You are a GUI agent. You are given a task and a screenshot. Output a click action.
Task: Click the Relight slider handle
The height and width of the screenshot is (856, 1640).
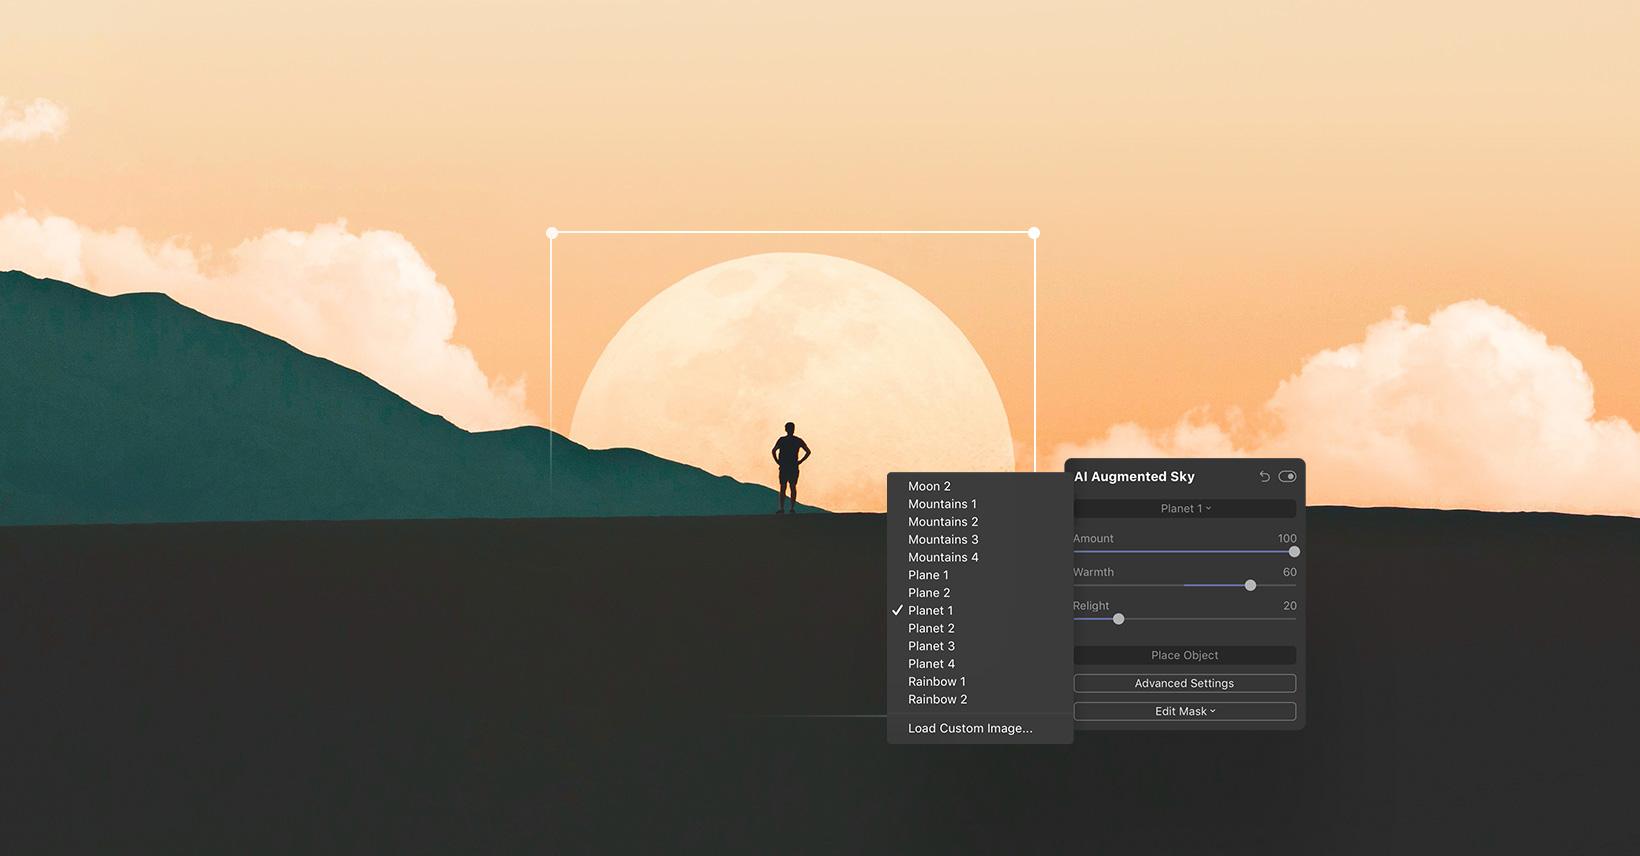pyautogui.click(x=1118, y=619)
